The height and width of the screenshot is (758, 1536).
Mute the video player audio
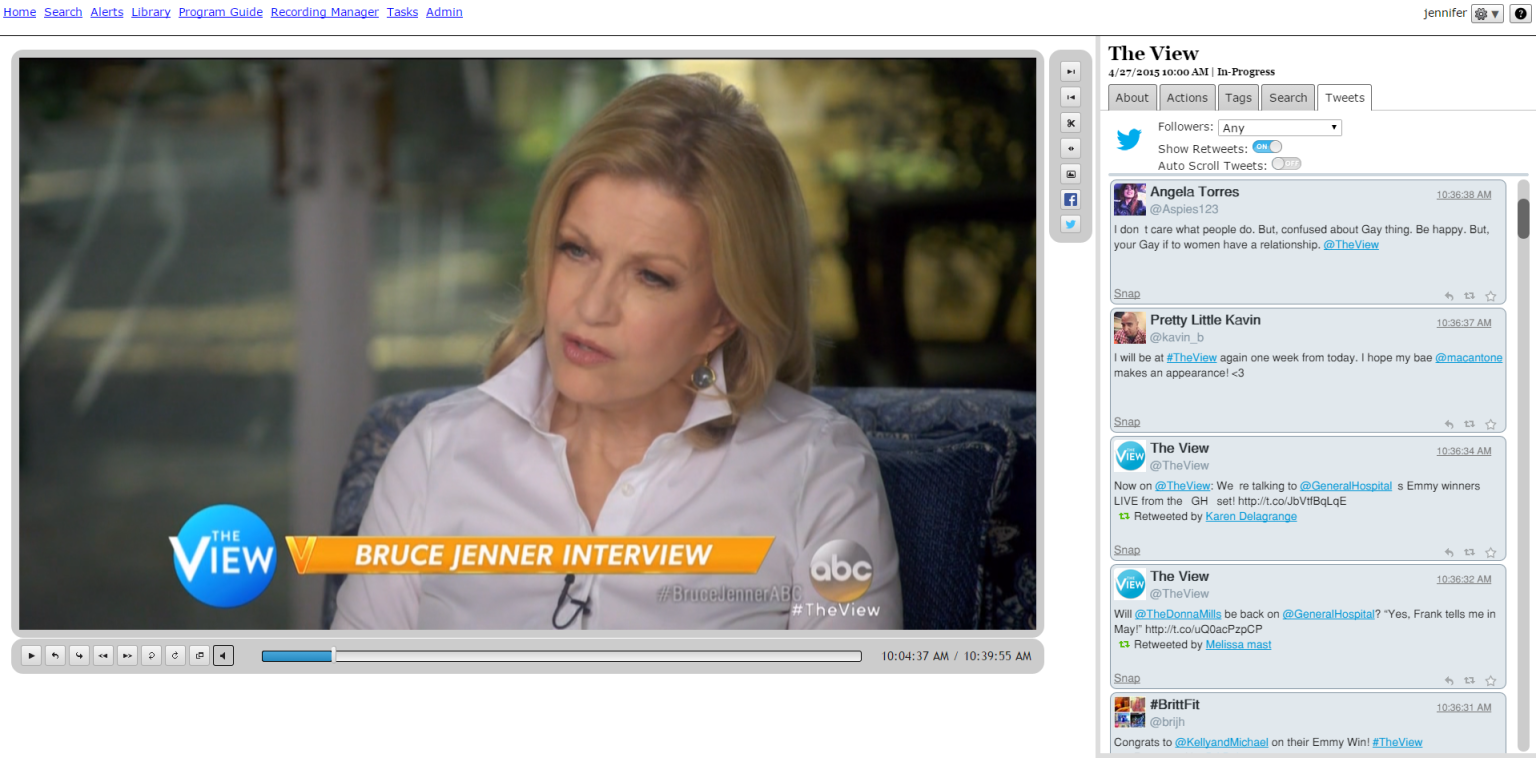tap(222, 655)
